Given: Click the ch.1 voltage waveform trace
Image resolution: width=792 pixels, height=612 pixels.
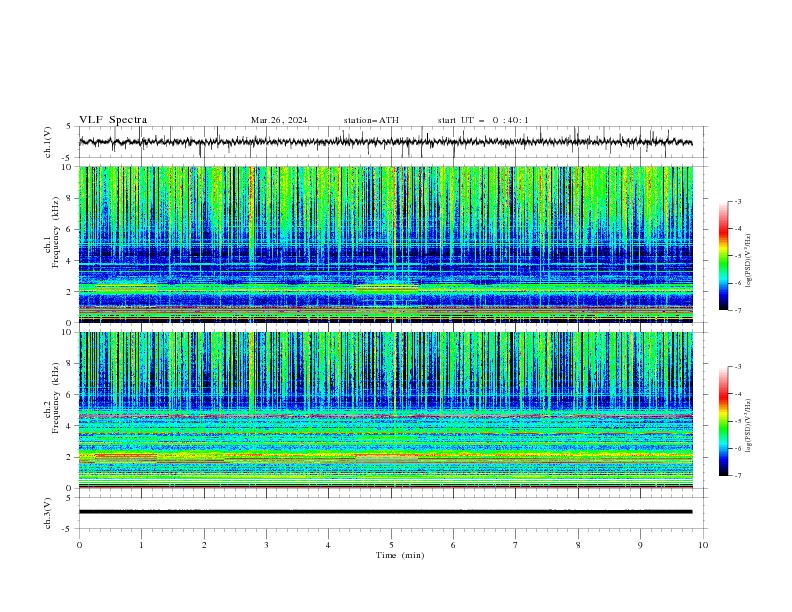Looking at the screenshot, I should 385,142.
